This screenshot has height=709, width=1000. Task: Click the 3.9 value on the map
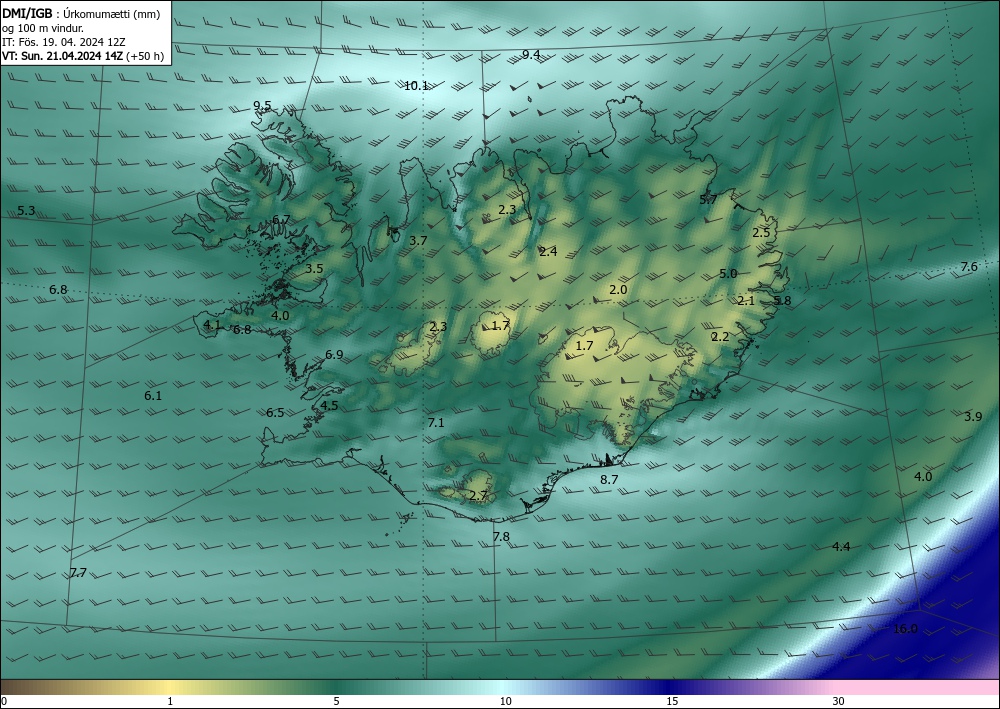coord(973,416)
